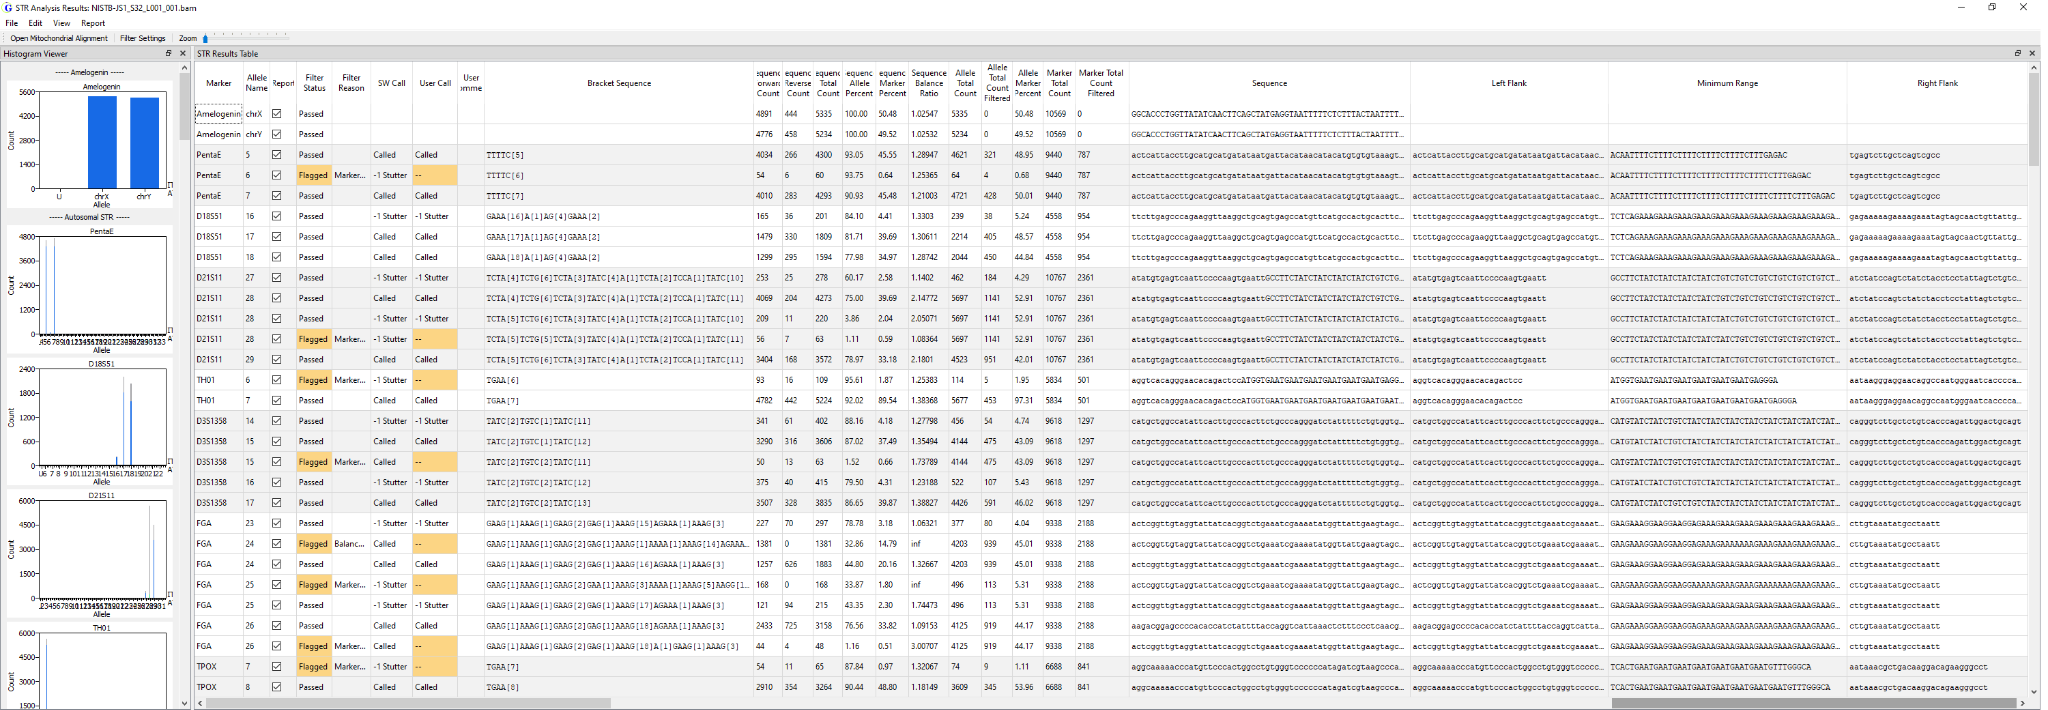Screen dimensions: 2048x710
Task: Click results table scroll-up arrow
Action: pos(2033,68)
